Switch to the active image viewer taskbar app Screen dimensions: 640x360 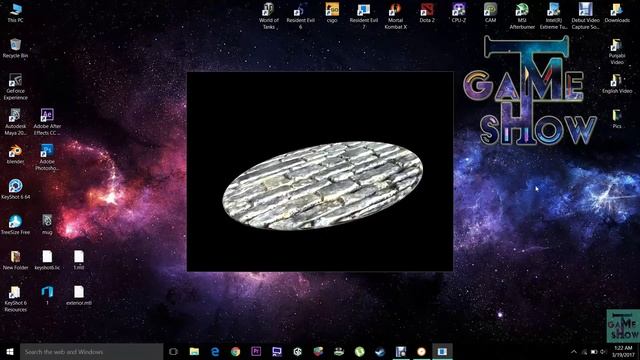(442, 351)
